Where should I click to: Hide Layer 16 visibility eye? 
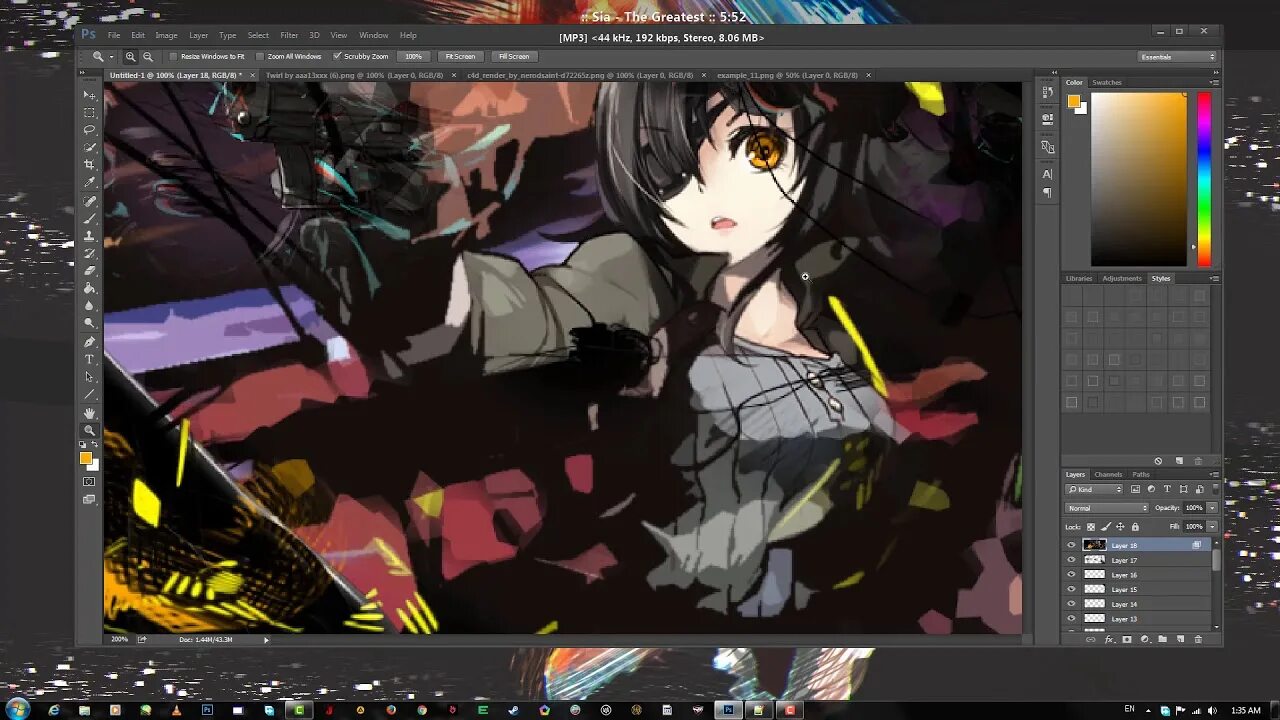click(1071, 575)
